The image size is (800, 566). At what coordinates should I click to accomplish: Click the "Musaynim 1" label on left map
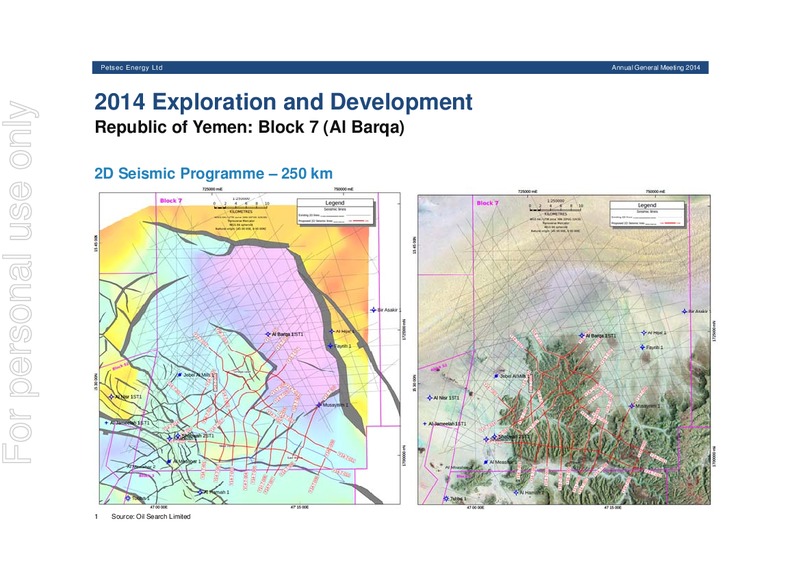tap(336, 405)
